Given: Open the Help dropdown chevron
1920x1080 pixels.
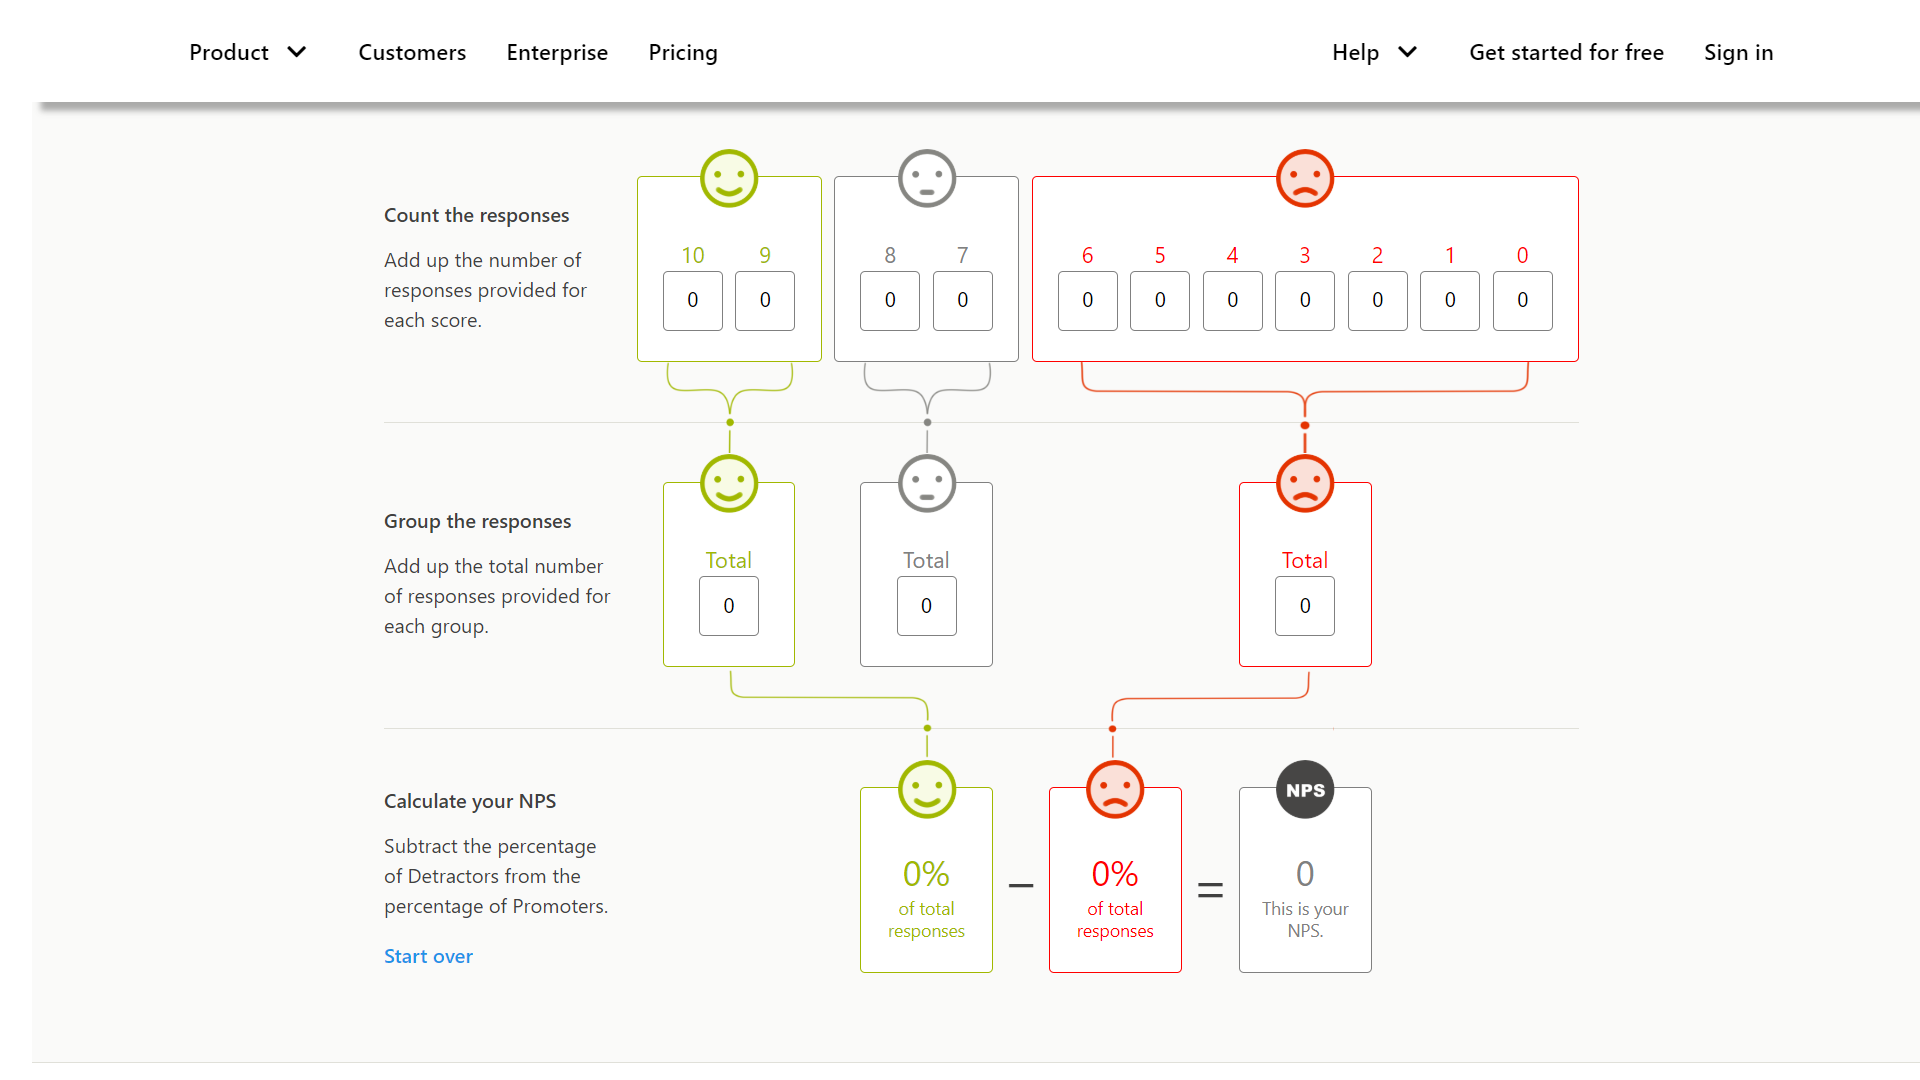Looking at the screenshot, I should click(1407, 52).
